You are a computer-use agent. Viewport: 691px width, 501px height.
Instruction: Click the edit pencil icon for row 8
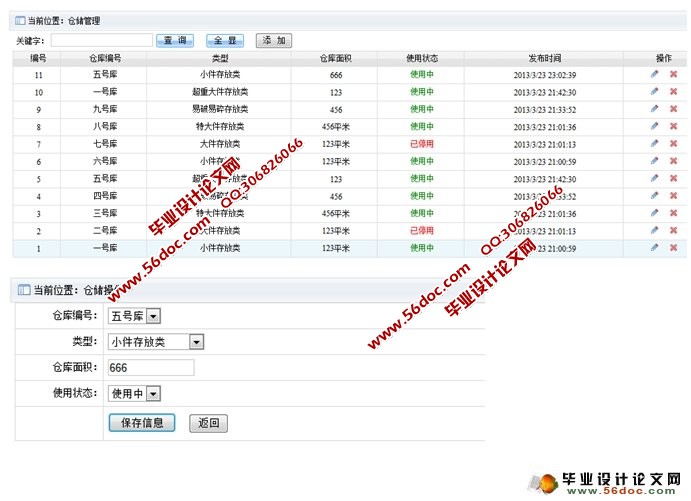(654, 126)
